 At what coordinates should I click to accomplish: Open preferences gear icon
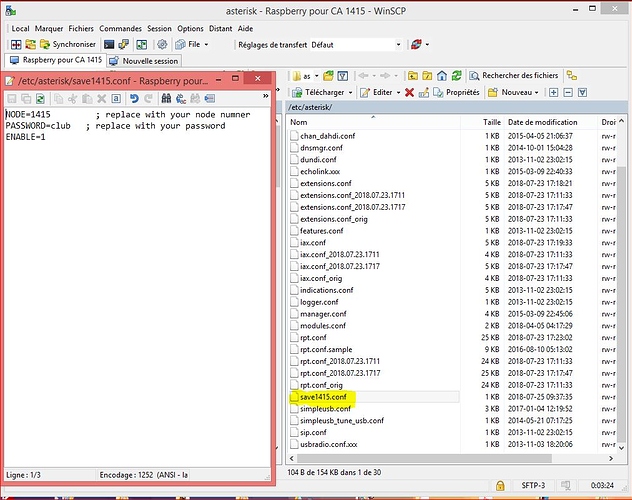[162, 44]
